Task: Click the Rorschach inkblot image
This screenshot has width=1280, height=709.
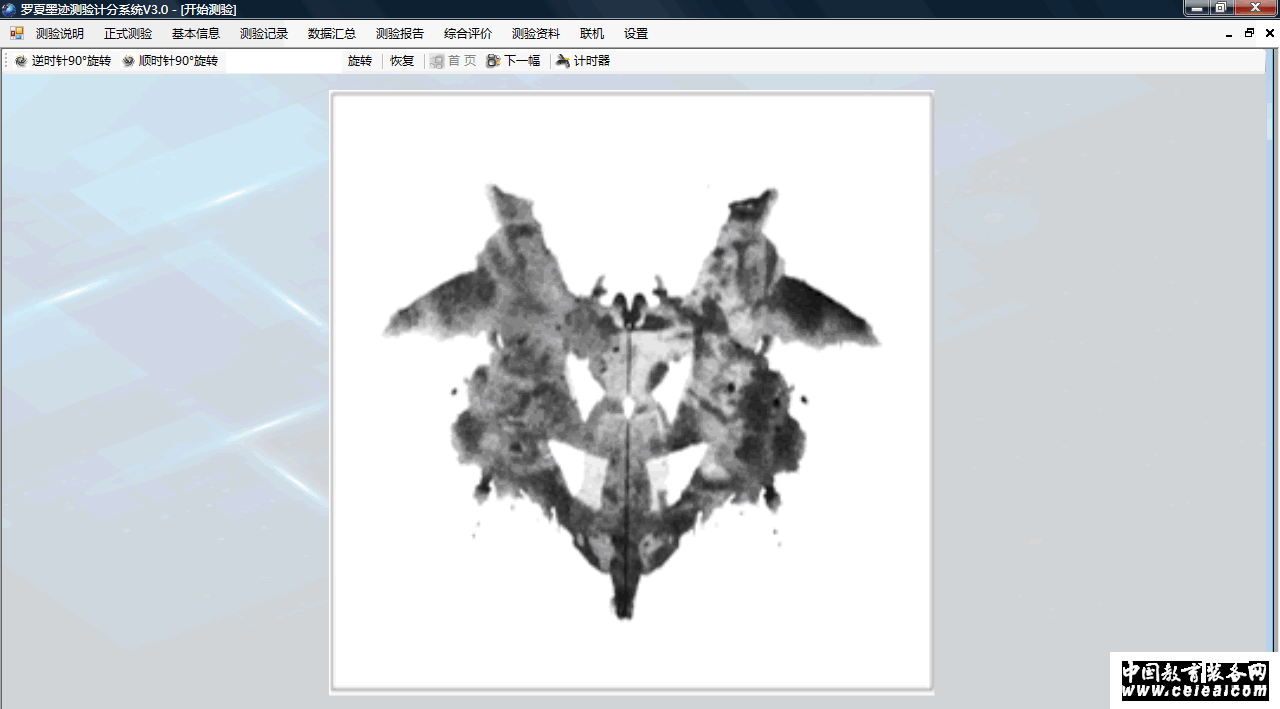Action: [x=631, y=391]
